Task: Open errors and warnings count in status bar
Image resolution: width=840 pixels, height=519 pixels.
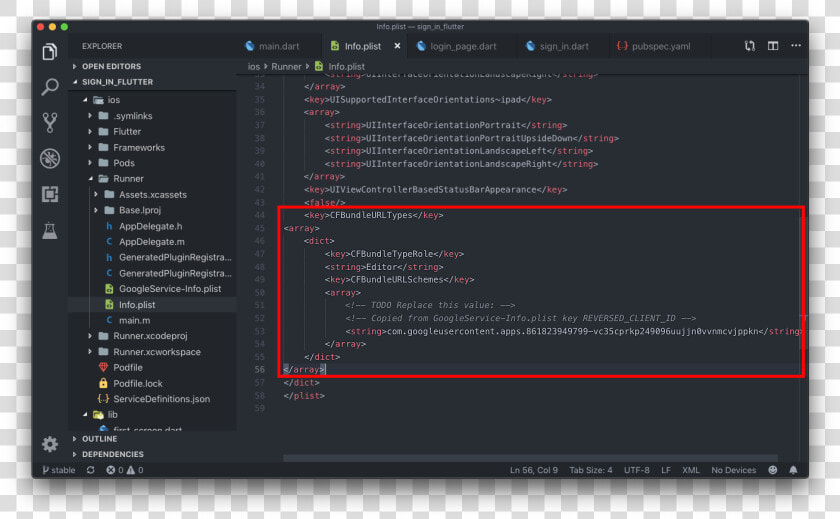Action: [x=124, y=470]
